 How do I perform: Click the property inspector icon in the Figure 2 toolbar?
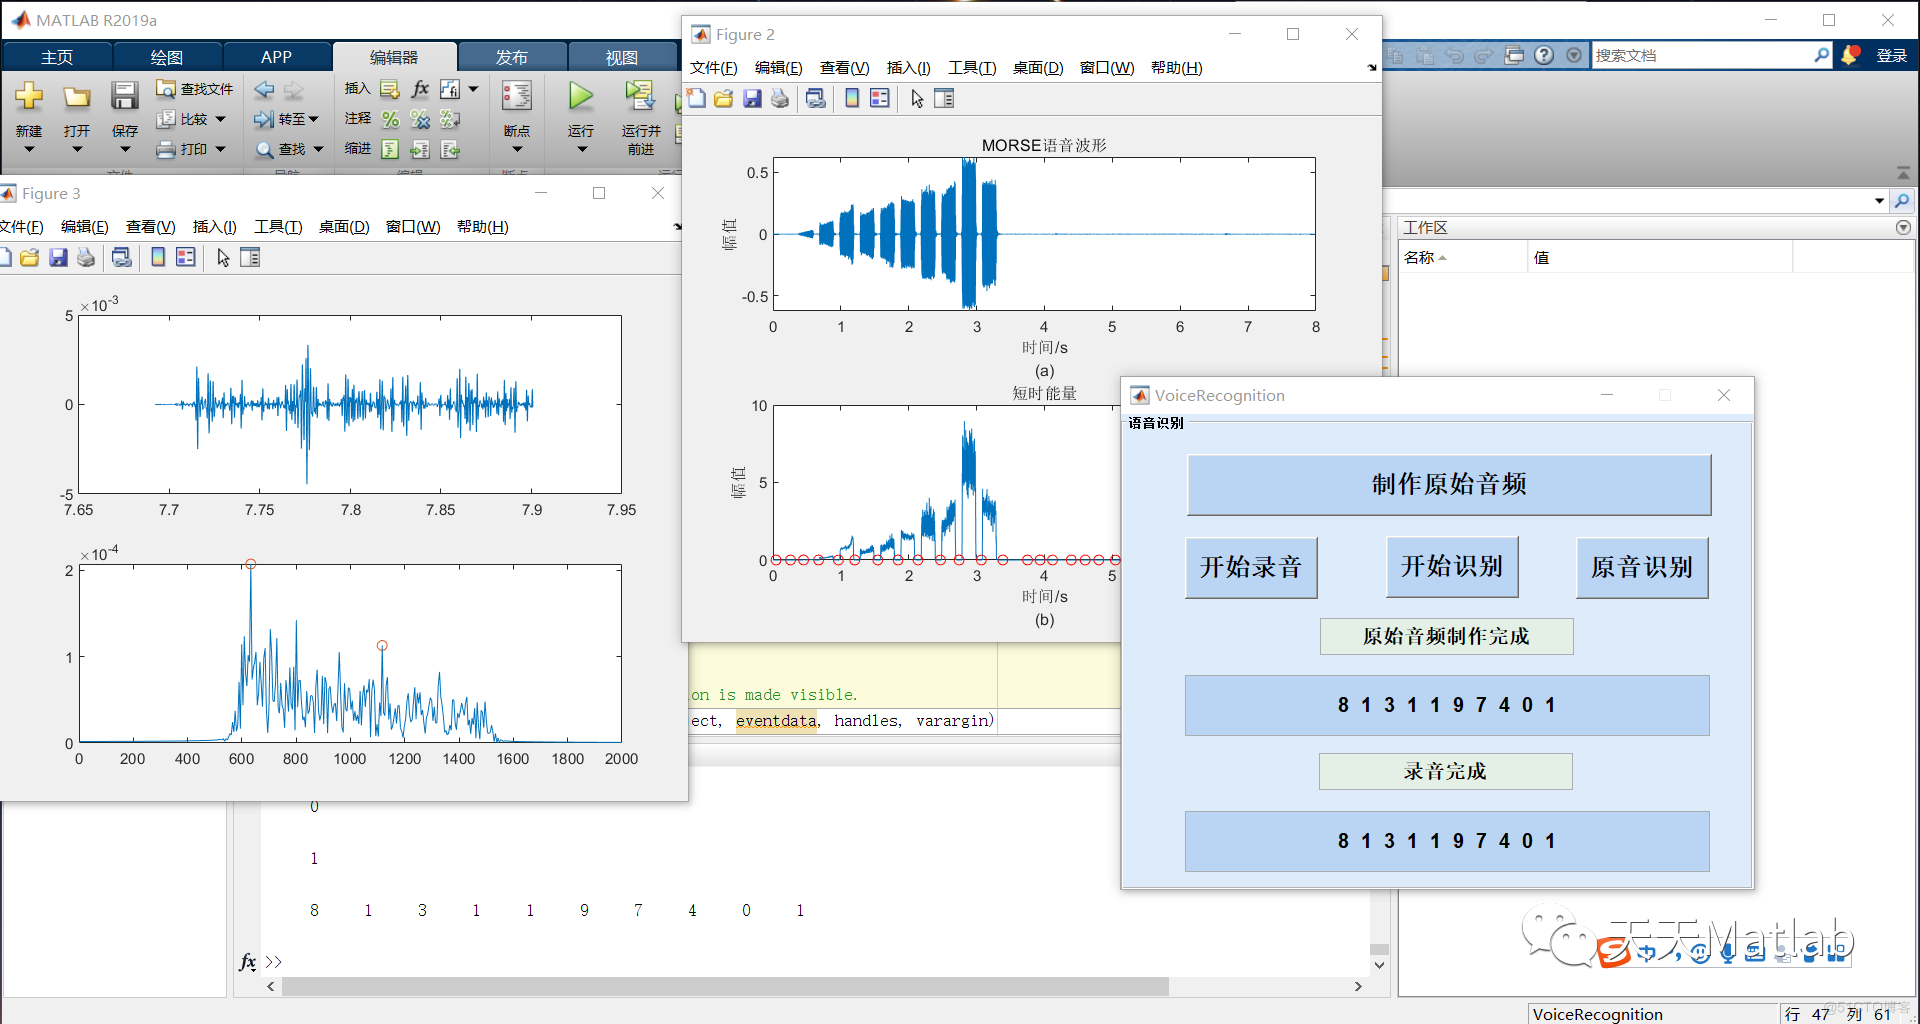coord(945,98)
